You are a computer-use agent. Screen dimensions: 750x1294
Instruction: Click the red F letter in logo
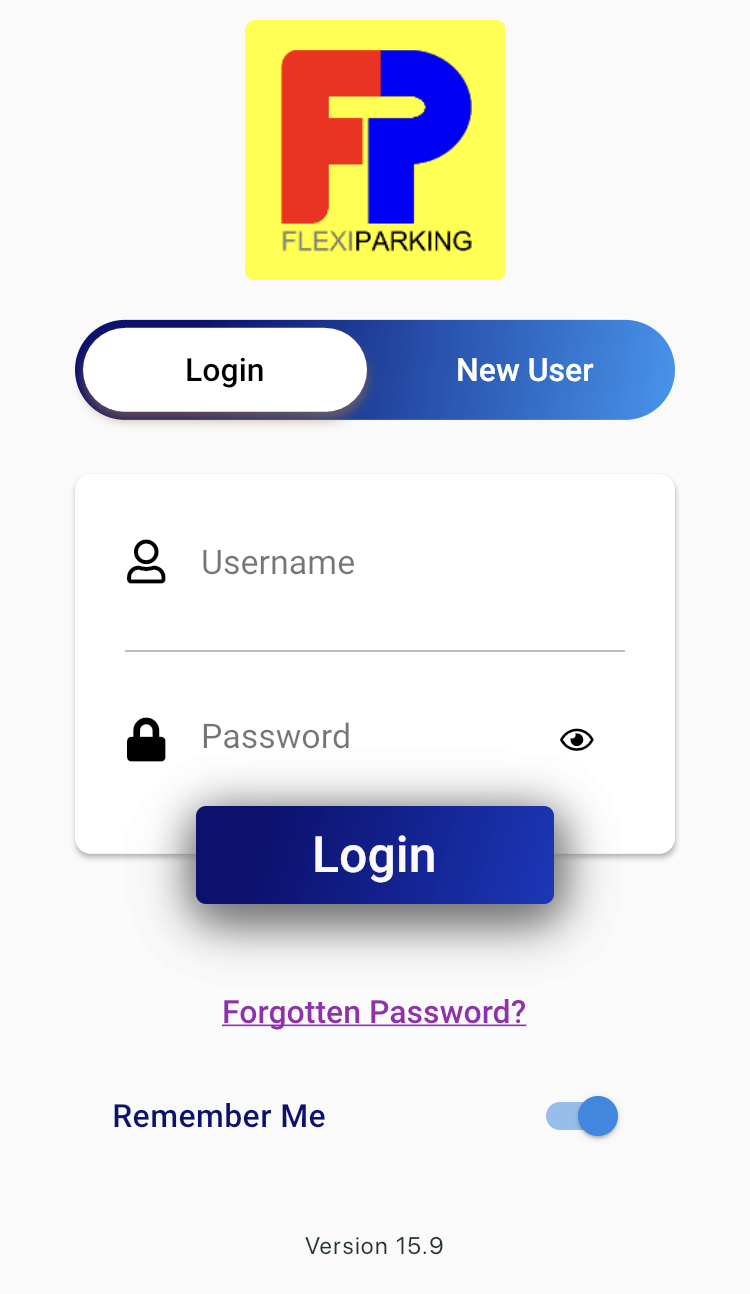pyautogui.click(x=305, y=140)
